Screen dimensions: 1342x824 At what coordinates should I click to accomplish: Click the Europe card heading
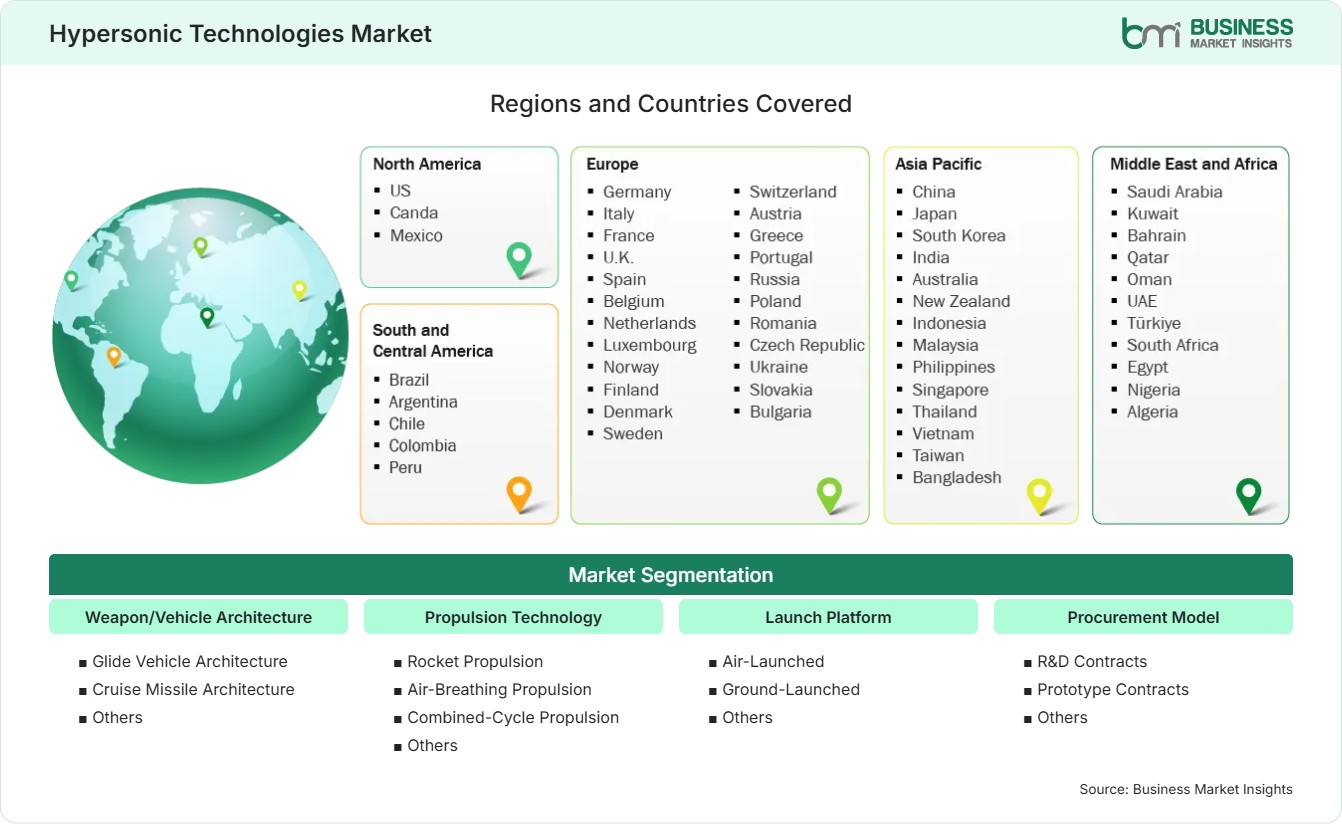[x=612, y=164]
